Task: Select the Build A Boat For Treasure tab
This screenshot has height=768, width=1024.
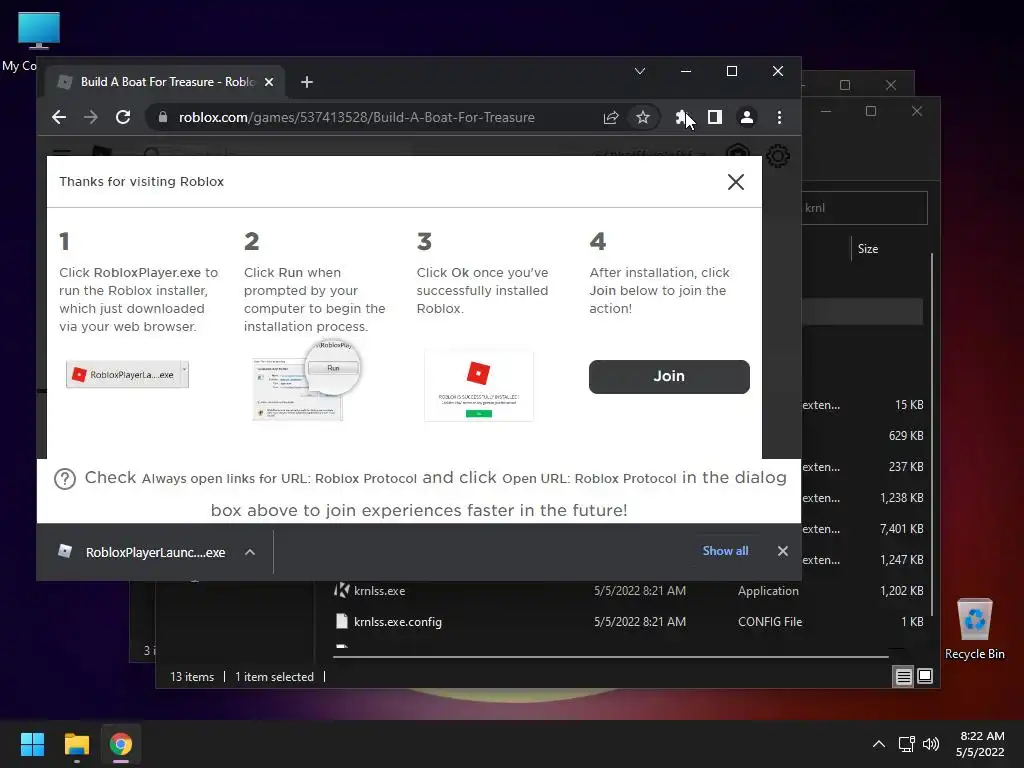Action: tap(165, 82)
